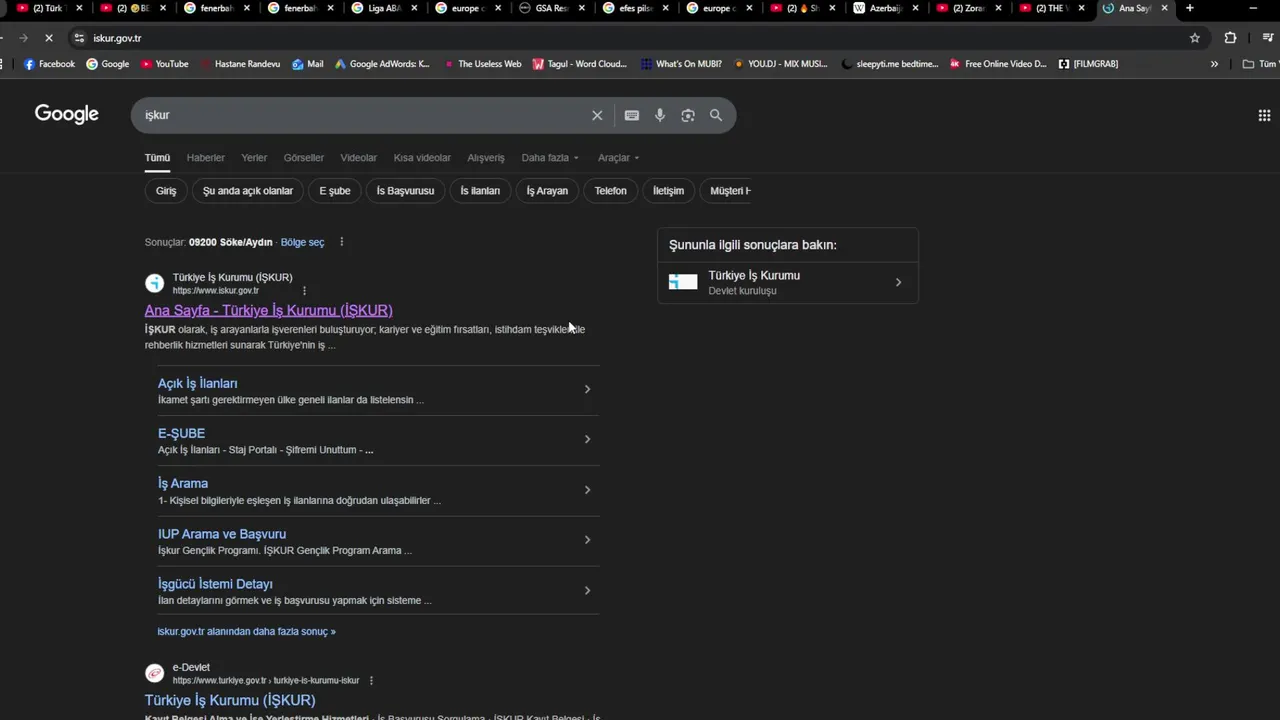Open The Useless Web bookmark
This screenshot has height=720, width=1280.
point(483,64)
